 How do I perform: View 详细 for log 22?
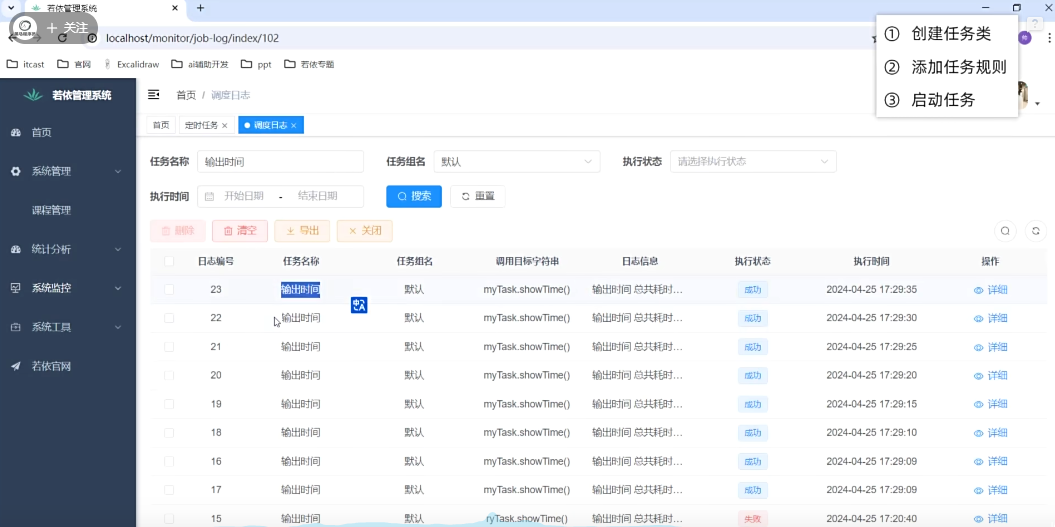pos(990,318)
